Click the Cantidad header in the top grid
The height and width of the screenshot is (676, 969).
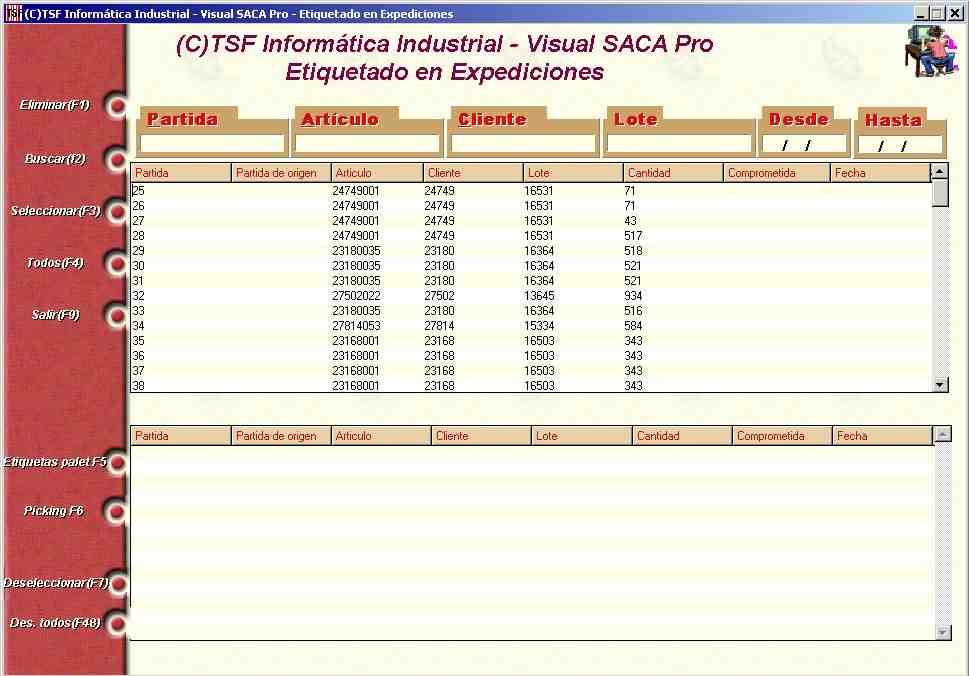(674, 173)
